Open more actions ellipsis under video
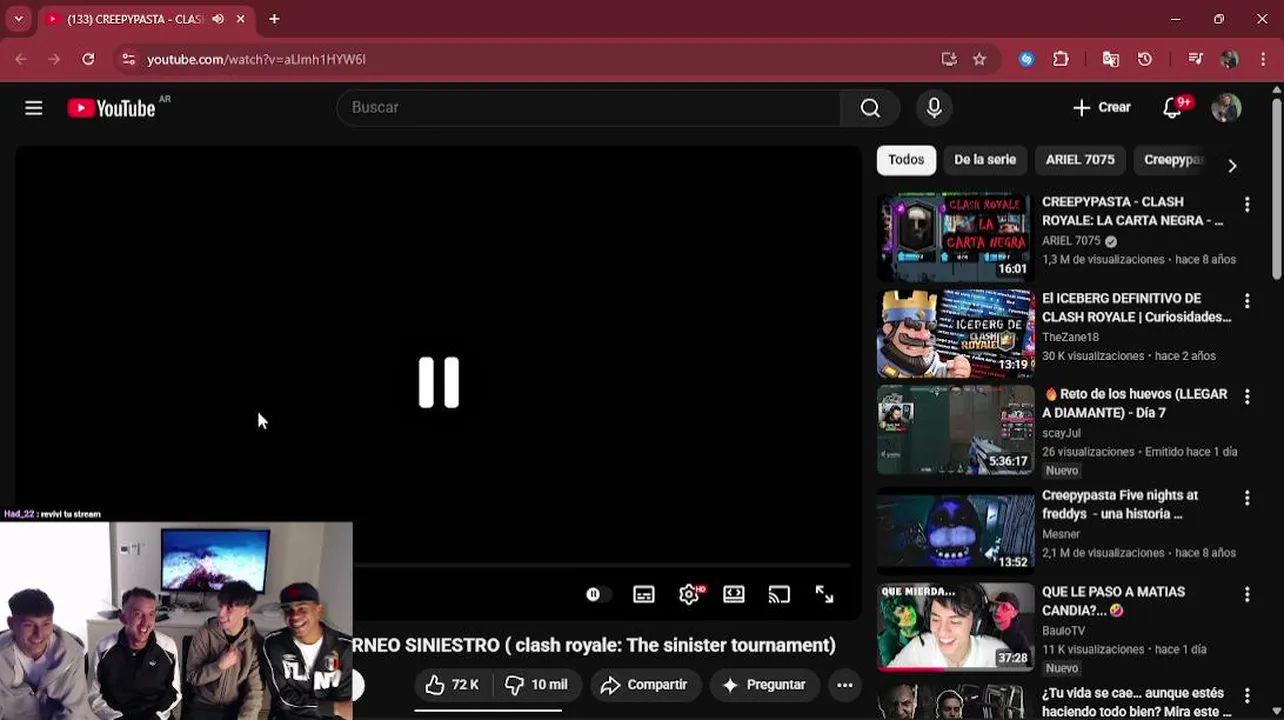The width and height of the screenshot is (1284, 720). point(844,685)
